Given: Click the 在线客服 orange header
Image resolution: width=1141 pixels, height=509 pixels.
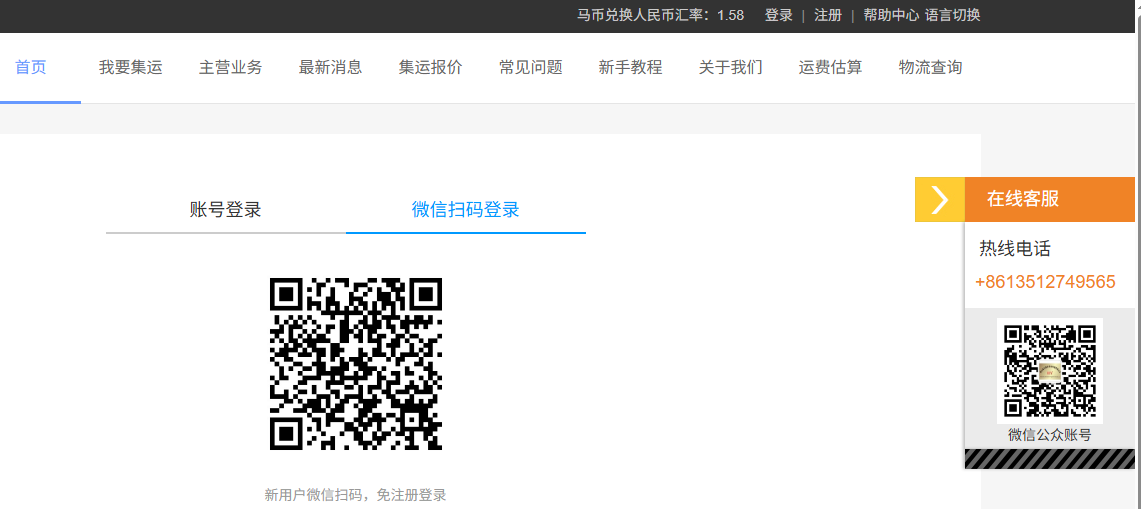Looking at the screenshot, I should 1049,200.
